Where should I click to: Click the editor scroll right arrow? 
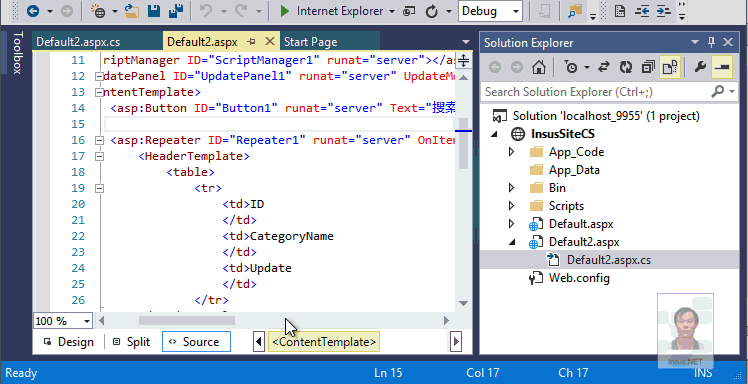tap(447, 321)
